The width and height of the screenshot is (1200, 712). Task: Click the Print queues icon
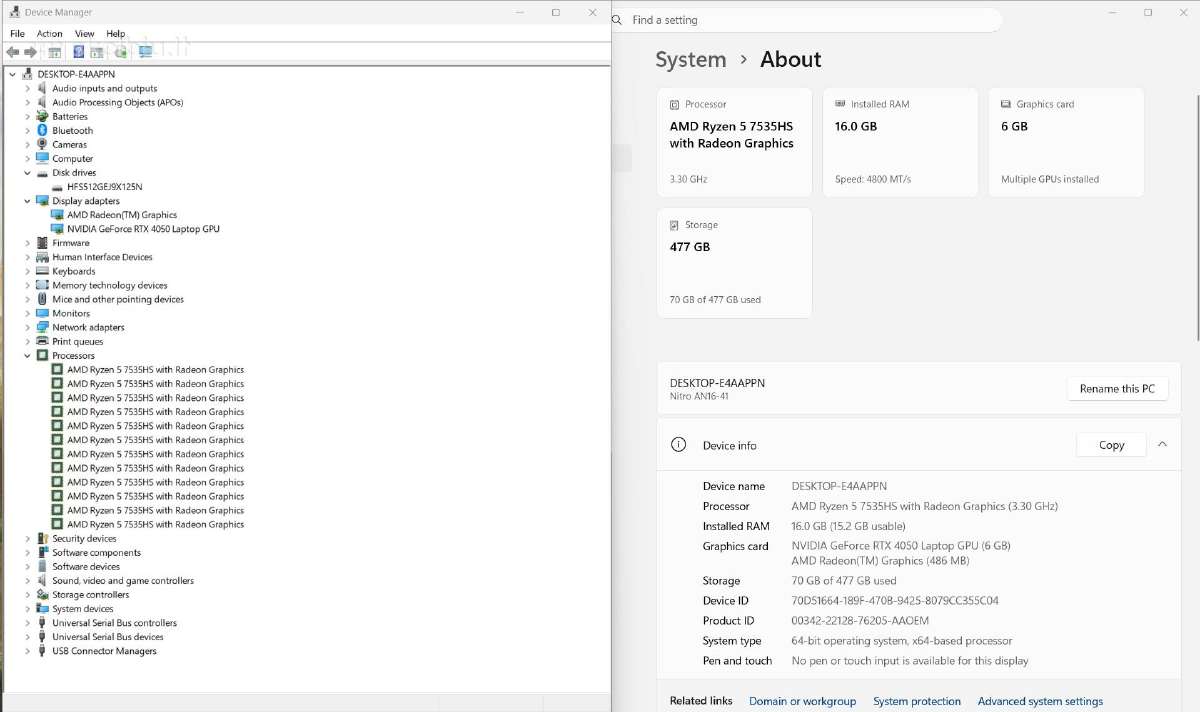point(42,341)
